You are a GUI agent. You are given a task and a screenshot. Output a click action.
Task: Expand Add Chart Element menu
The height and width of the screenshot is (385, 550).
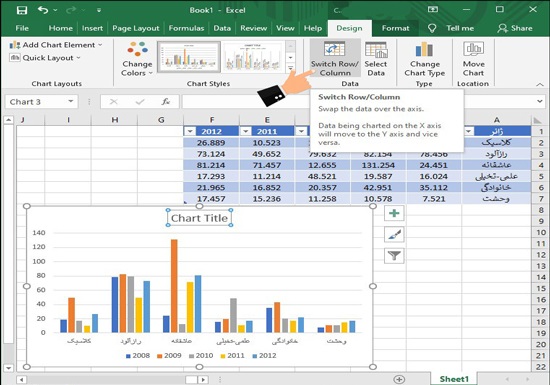(56, 45)
